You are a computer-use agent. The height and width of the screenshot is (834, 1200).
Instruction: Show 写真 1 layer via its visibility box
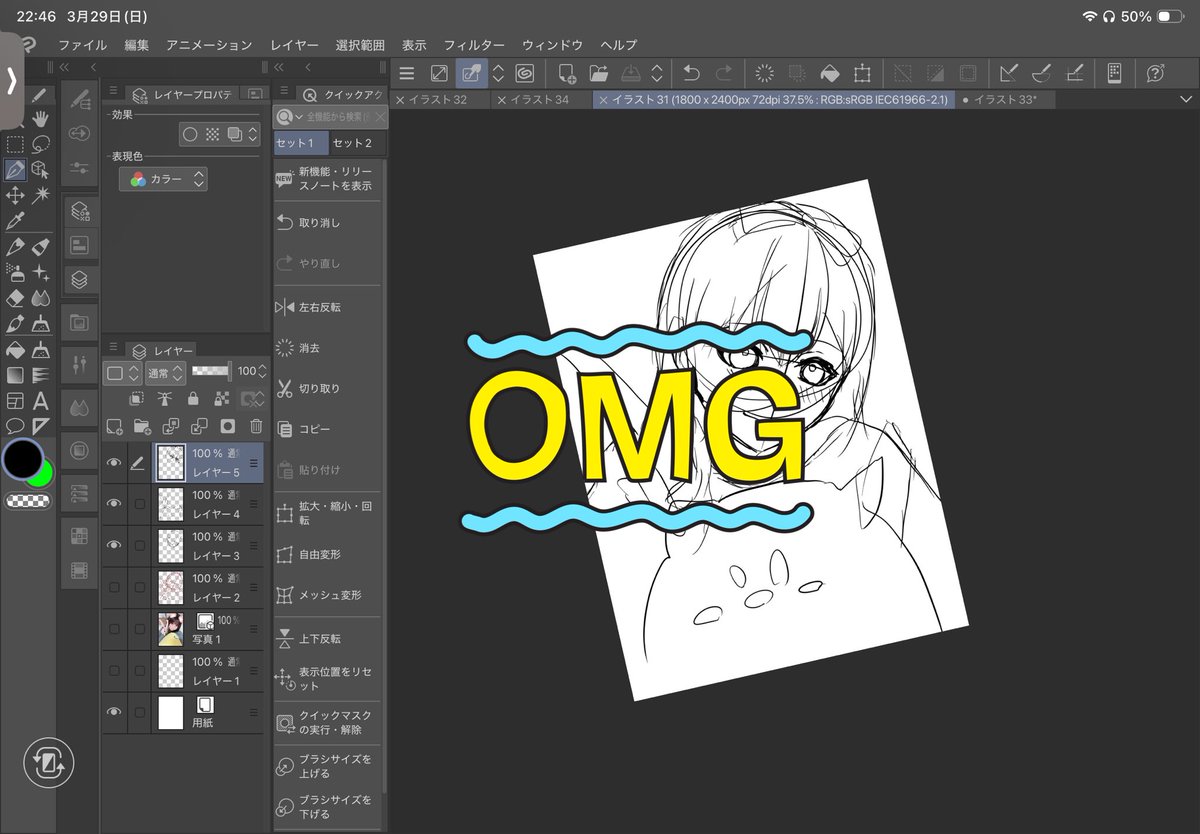tap(114, 629)
